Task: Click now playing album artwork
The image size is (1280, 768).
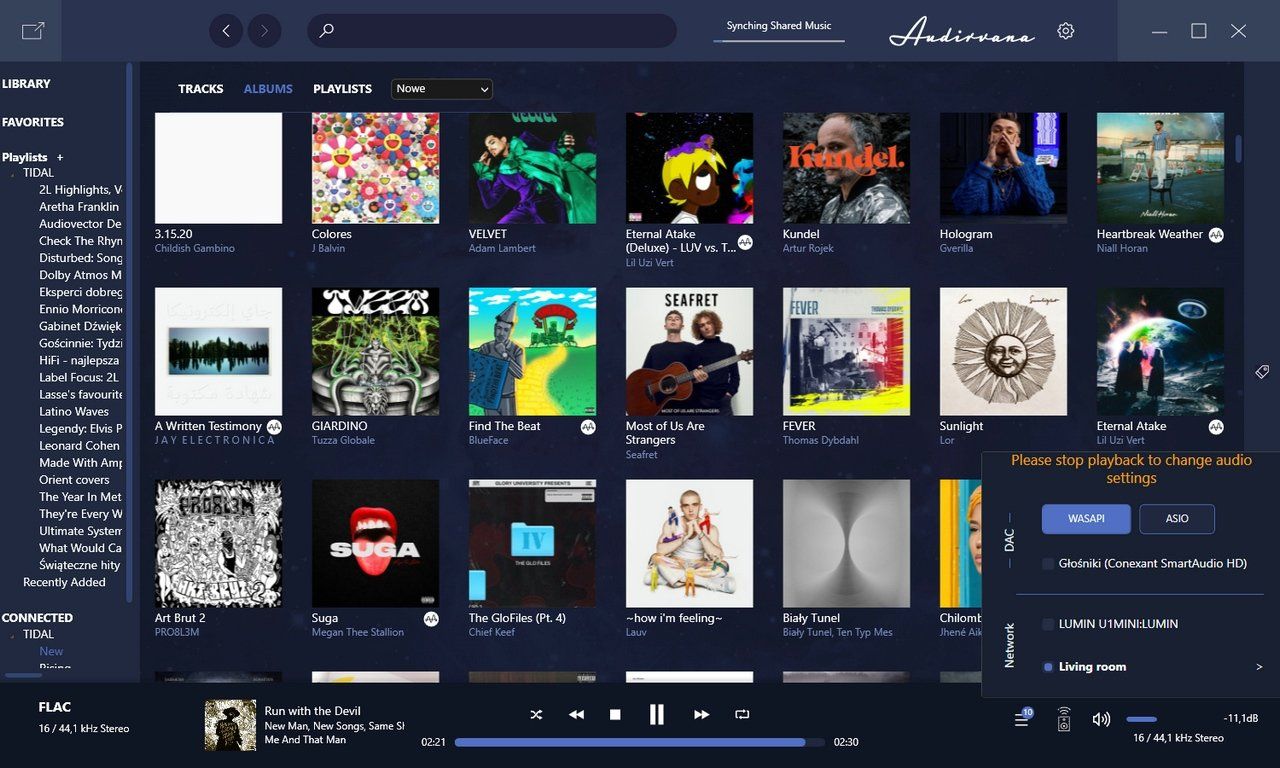Action: point(230,725)
